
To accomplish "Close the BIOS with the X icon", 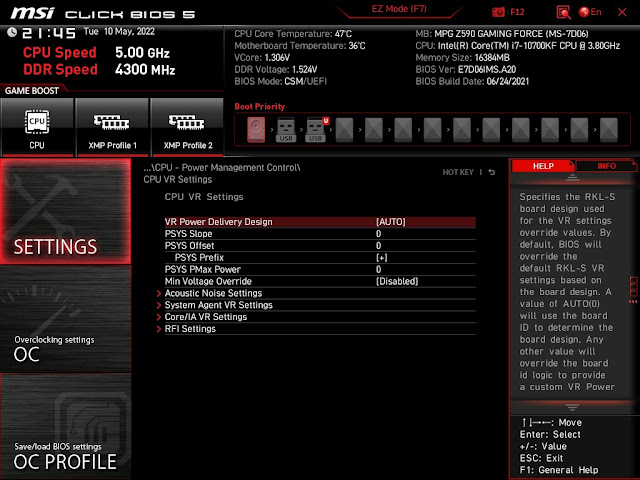I will [622, 12].
